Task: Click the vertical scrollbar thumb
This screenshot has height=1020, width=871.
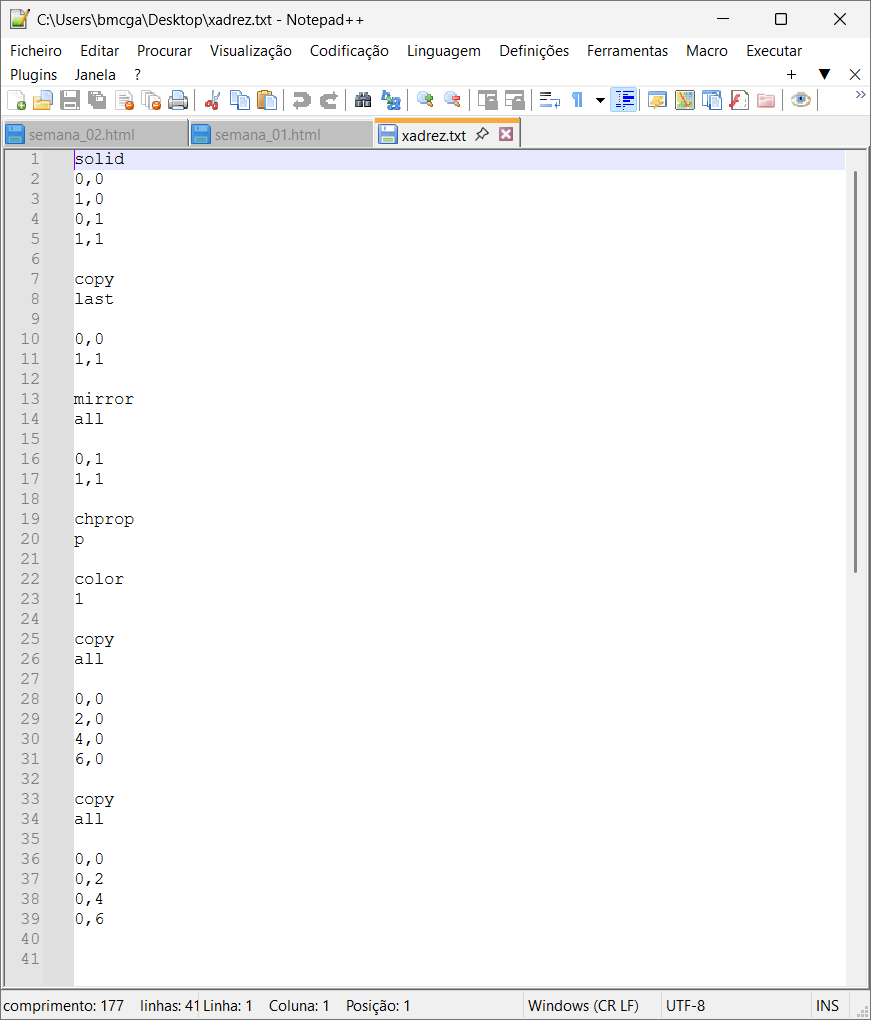Action: (x=856, y=370)
